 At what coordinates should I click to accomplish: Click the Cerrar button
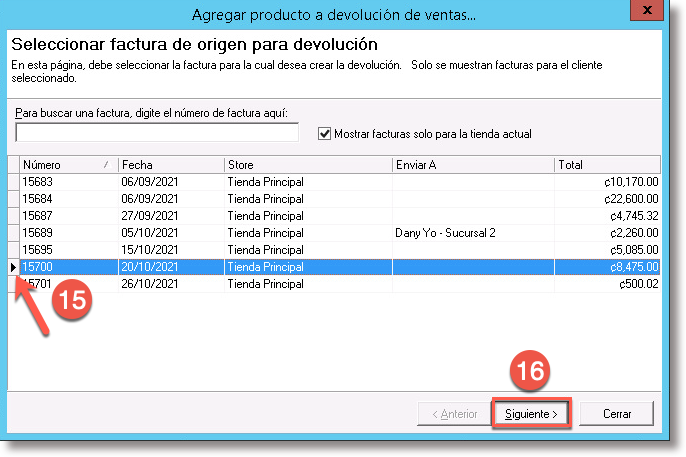coord(616,413)
